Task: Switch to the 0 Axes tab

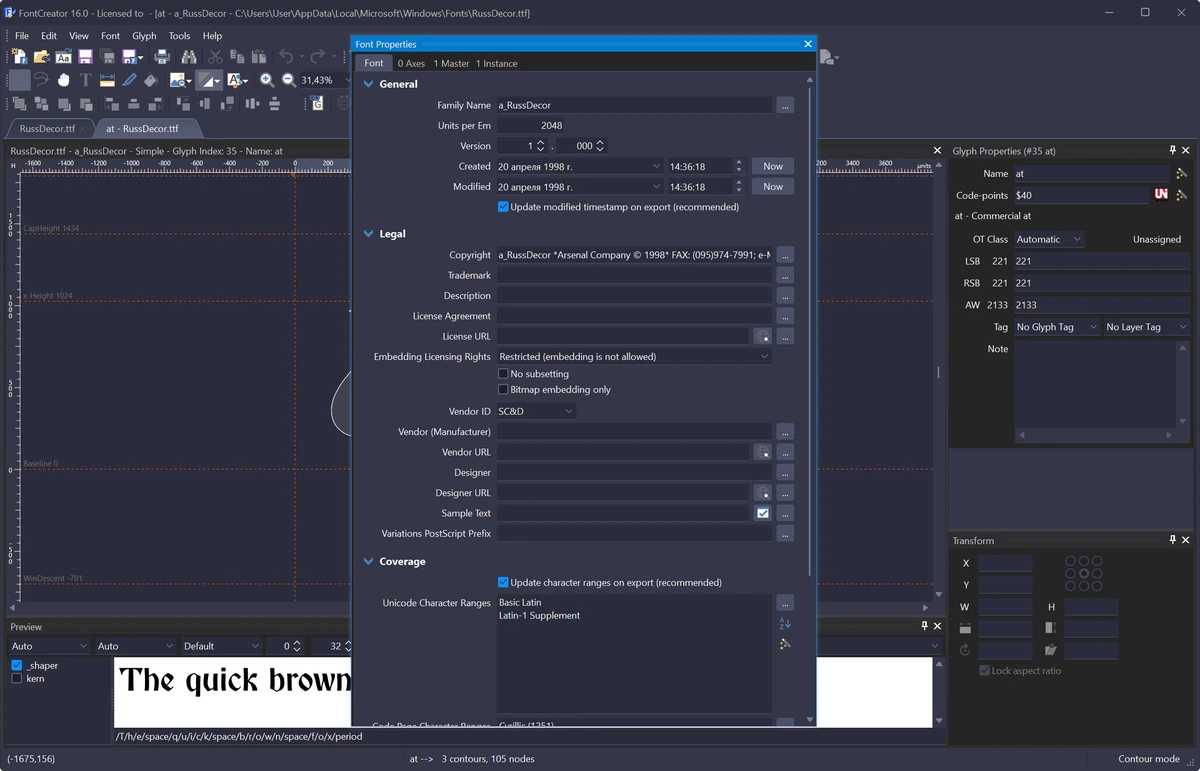Action: [411, 63]
